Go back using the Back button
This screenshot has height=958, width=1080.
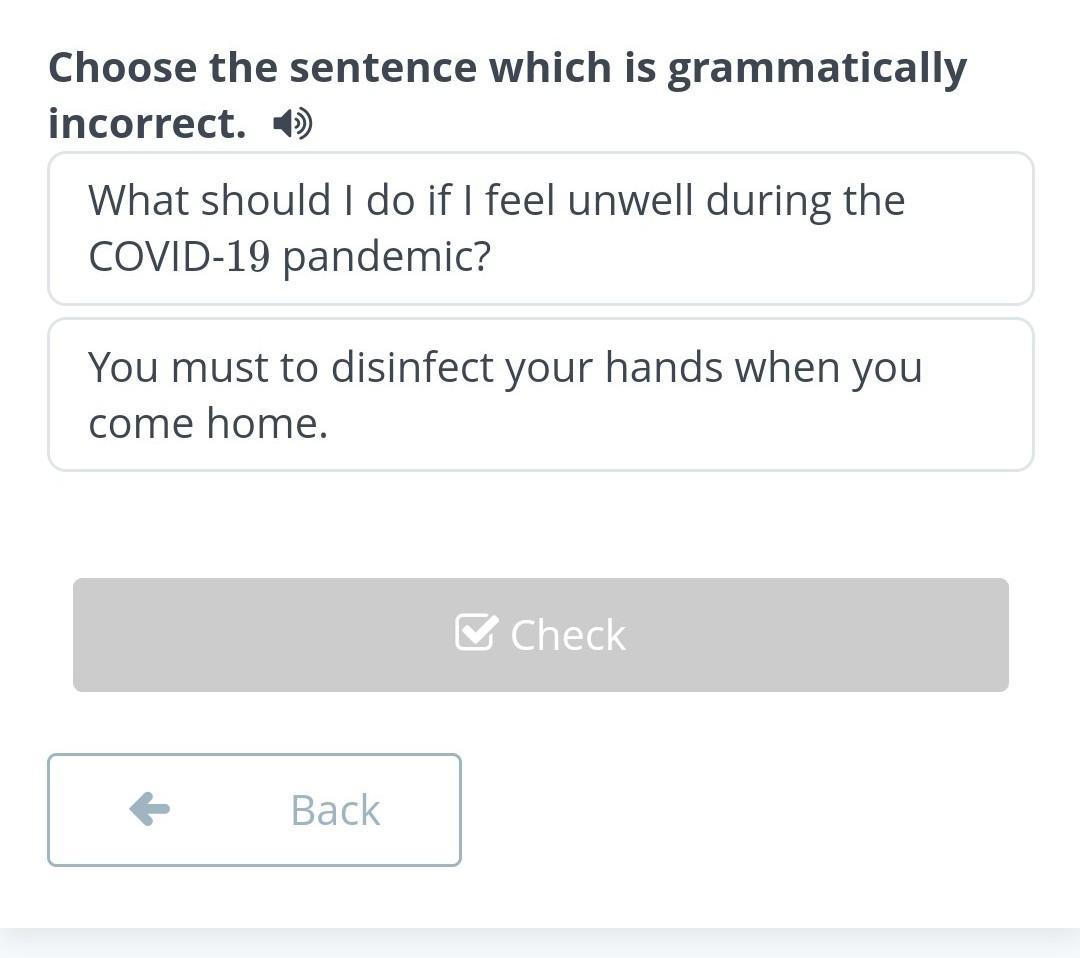click(254, 810)
